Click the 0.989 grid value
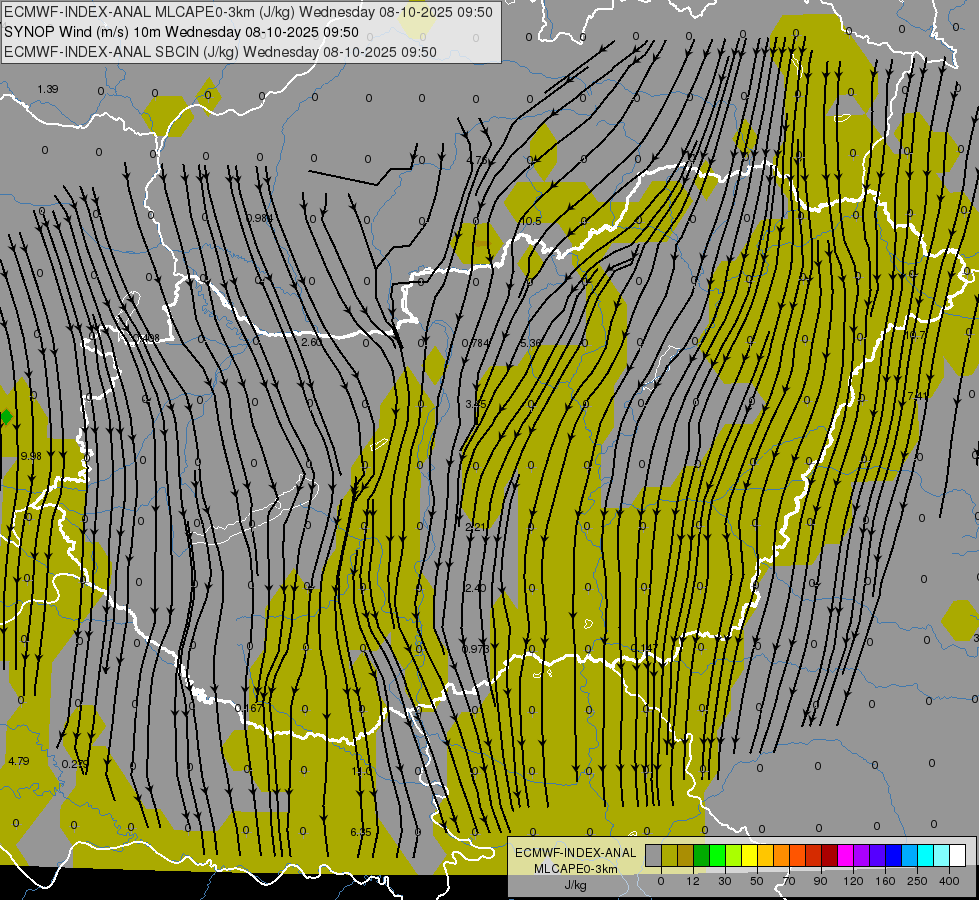 click(259, 218)
